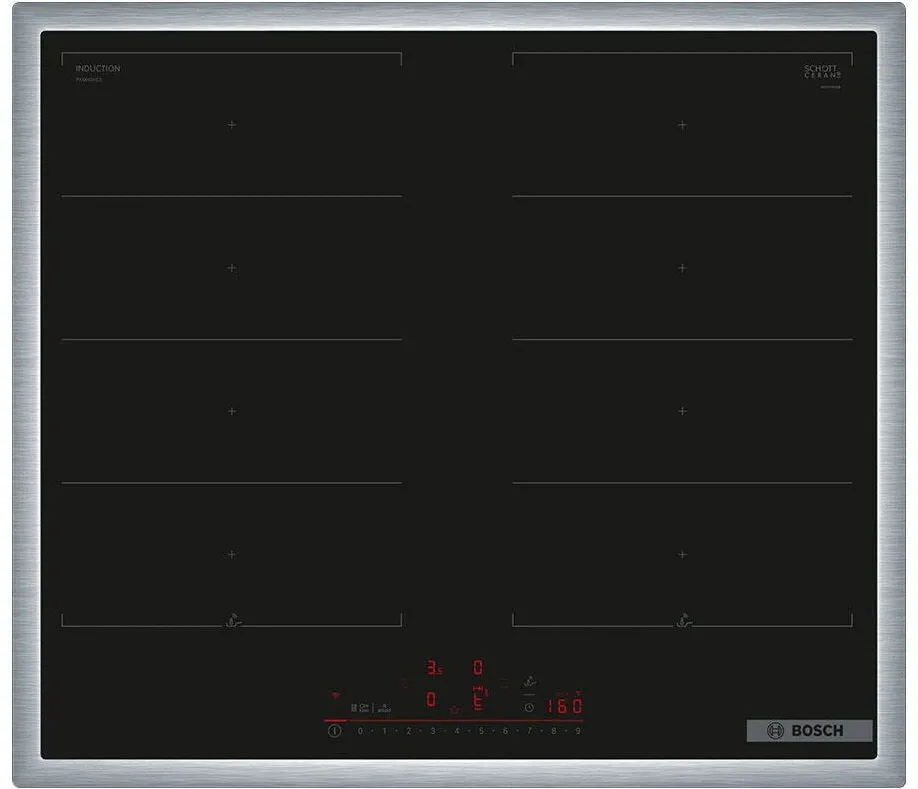
Task: Set power level 0 on the slider
Action: (360, 731)
